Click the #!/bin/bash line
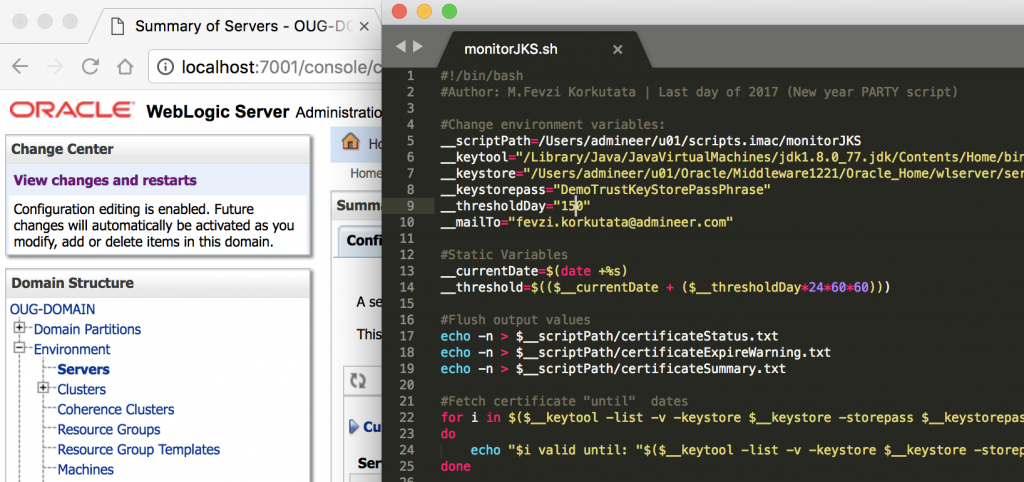 coord(482,76)
